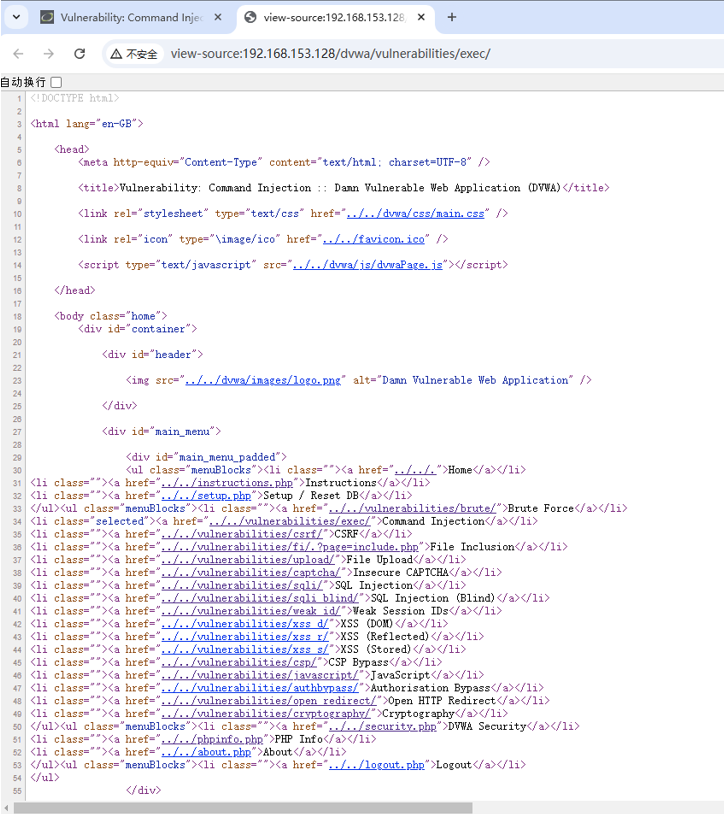This screenshot has width=724, height=814.
Task: Follow the ../../vulnerabilities/sqli_blind/ link
Action: point(260,598)
